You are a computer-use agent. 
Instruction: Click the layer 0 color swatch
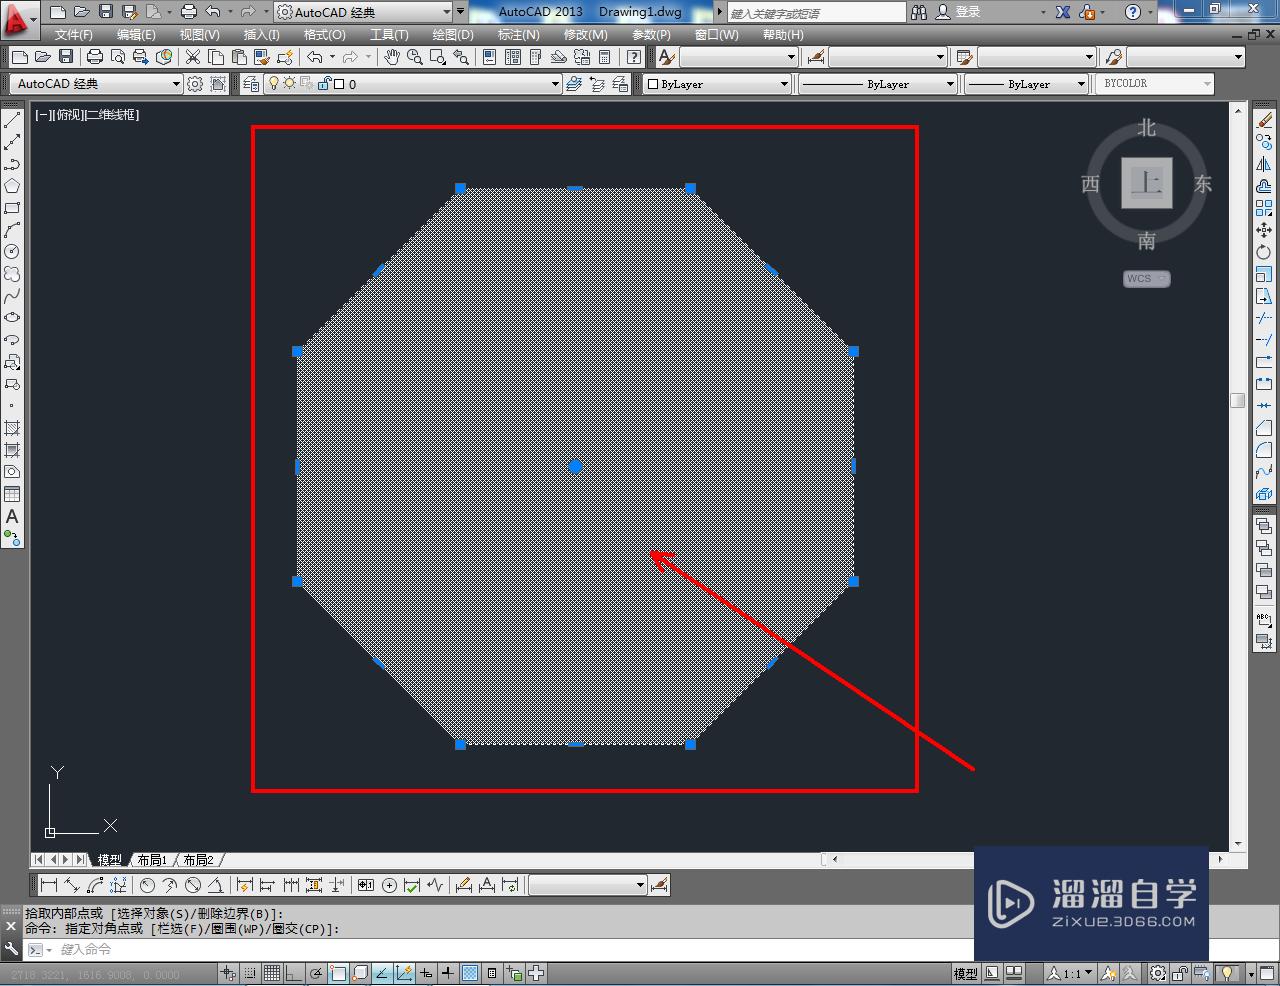click(x=339, y=84)
